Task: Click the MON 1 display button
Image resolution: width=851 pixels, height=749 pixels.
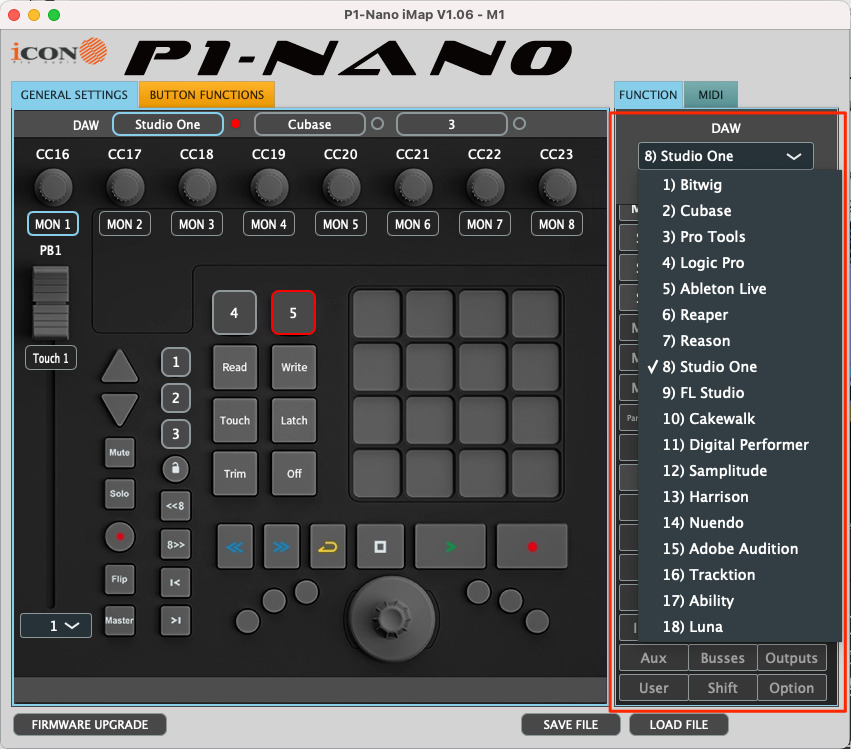Action: pyautogui.click(x=53, y=224)
